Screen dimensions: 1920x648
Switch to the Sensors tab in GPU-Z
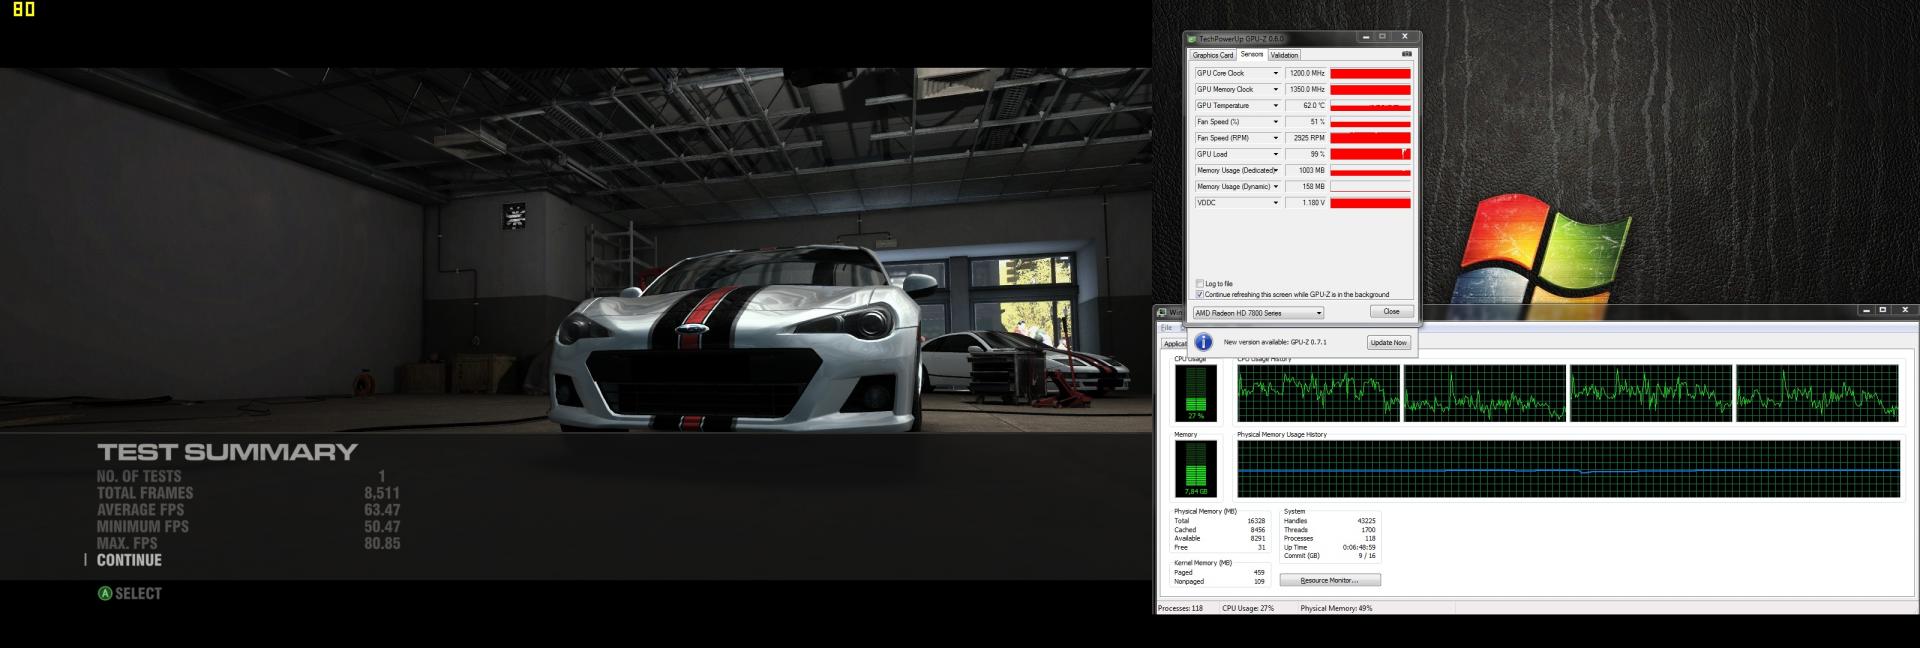[x=1252, y=55]
